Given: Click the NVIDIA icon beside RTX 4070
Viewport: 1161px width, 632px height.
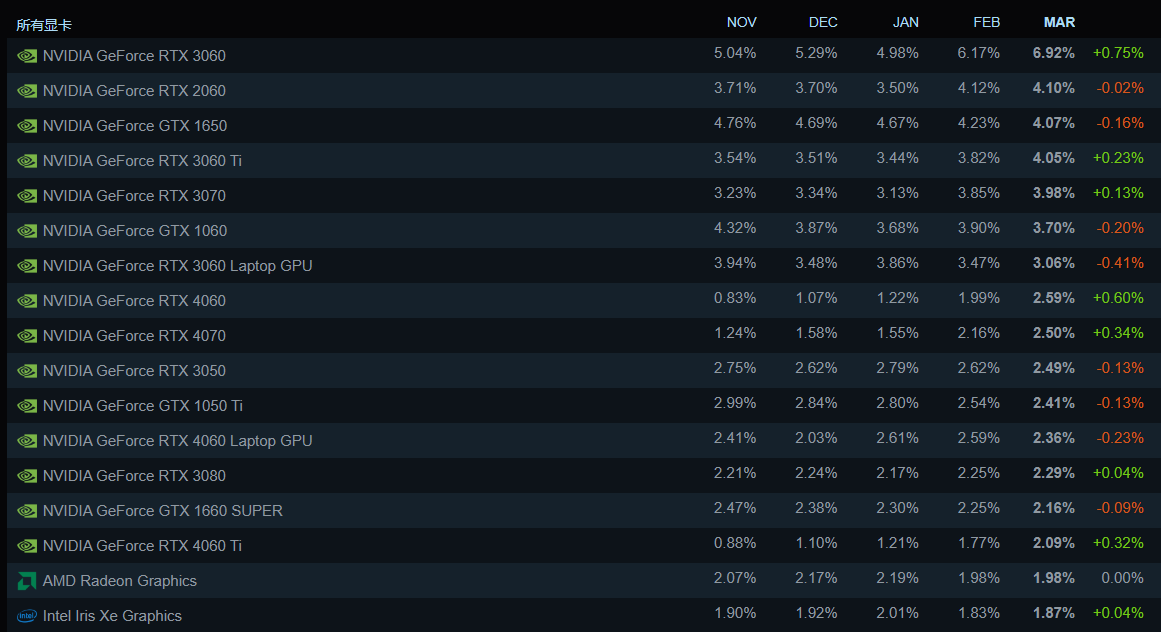Looking at the screenshot, I should 27,336.
